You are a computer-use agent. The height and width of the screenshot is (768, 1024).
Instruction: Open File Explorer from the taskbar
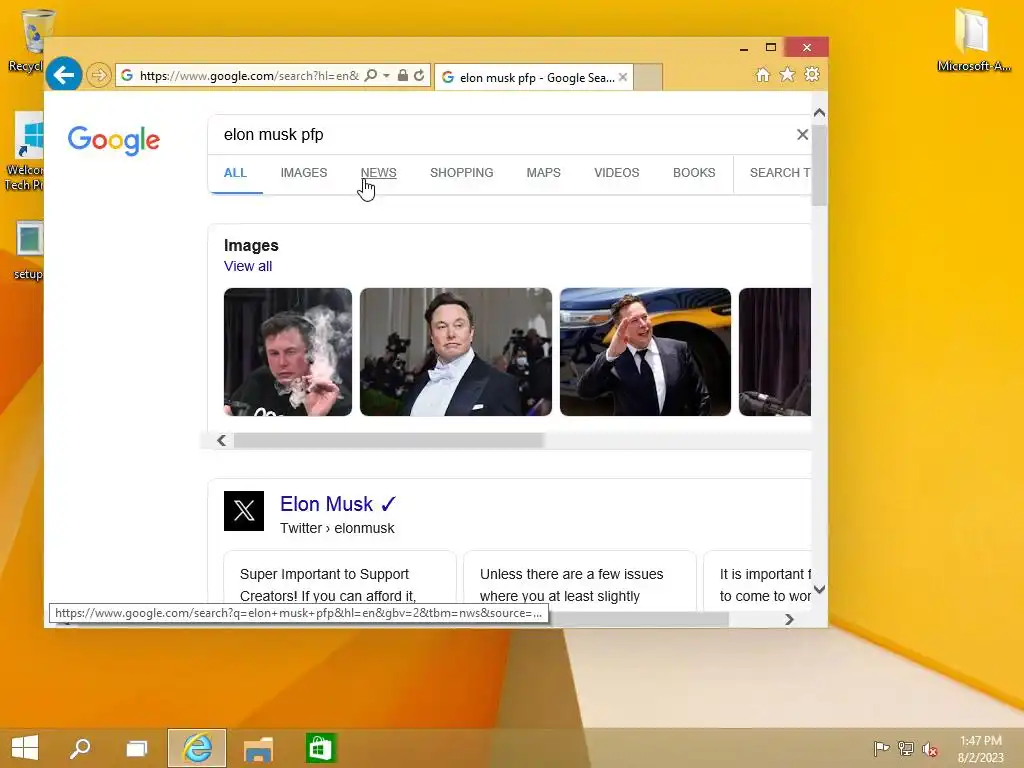click(x=258, y=748)
